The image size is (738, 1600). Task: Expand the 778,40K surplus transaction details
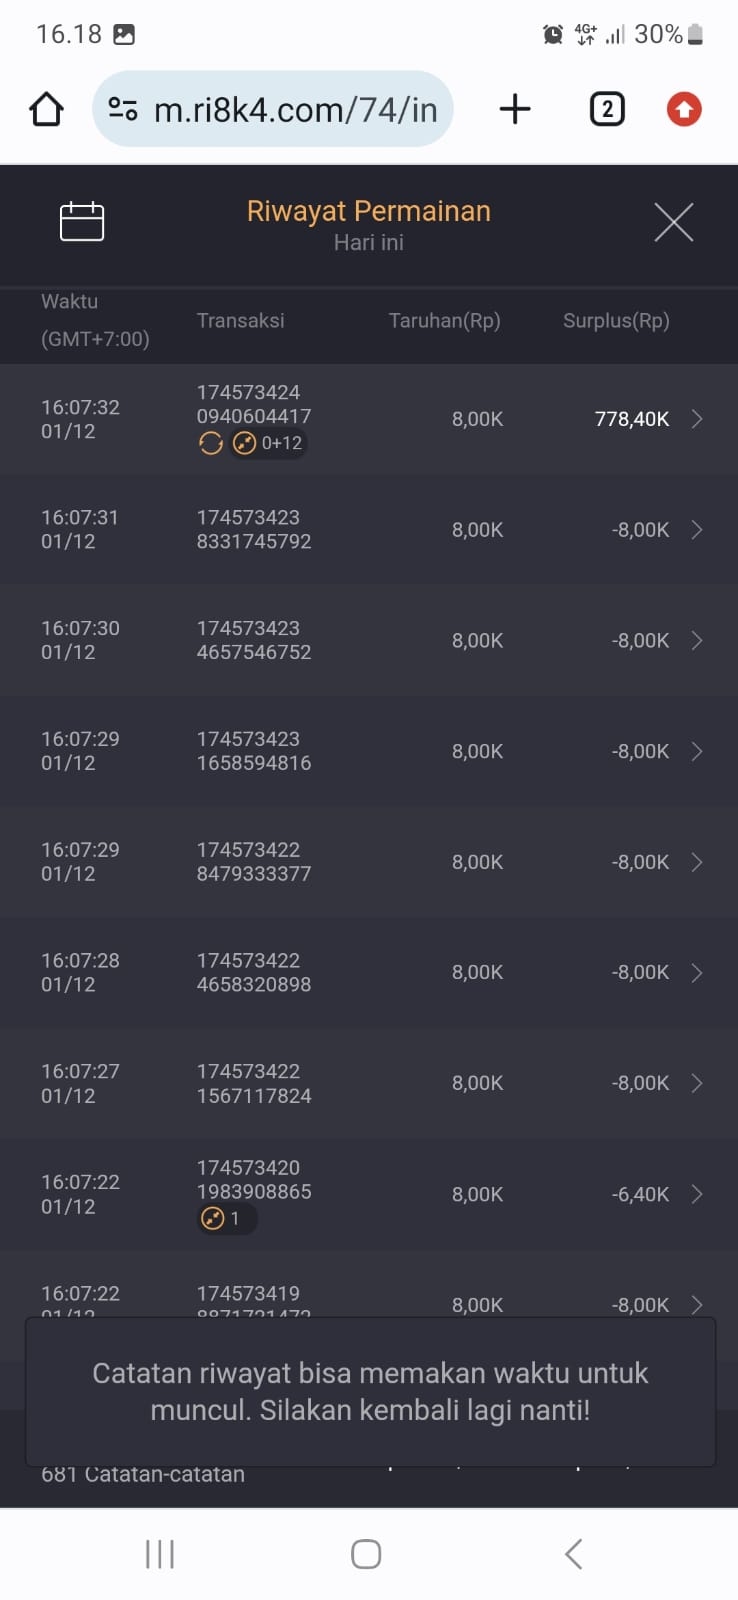tap(697, 419)
